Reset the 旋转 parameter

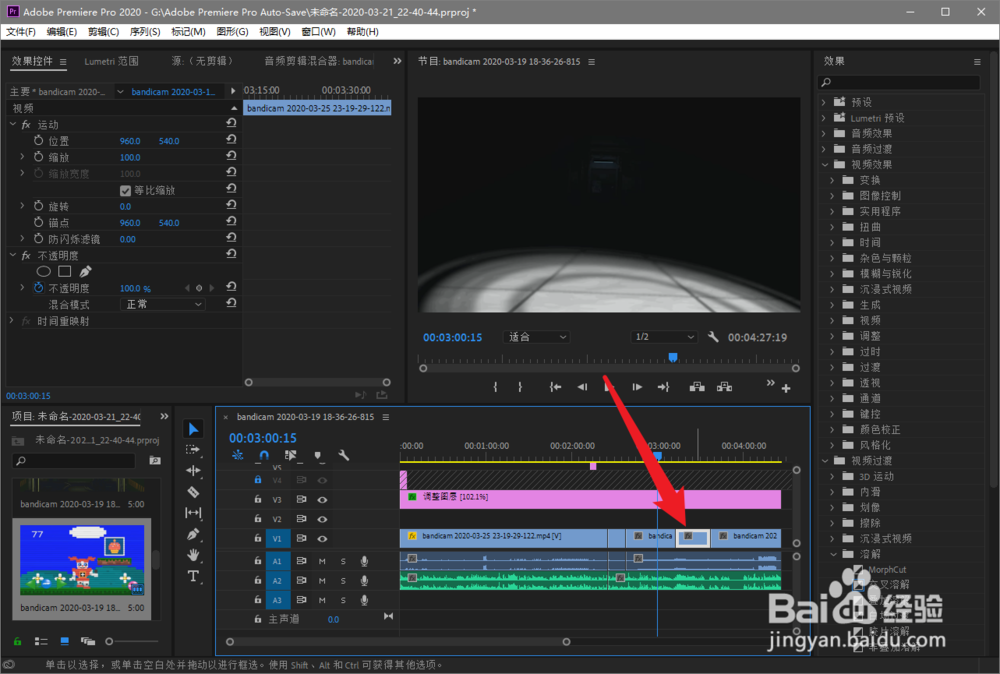pyautogui.click(x=231, y=205)
